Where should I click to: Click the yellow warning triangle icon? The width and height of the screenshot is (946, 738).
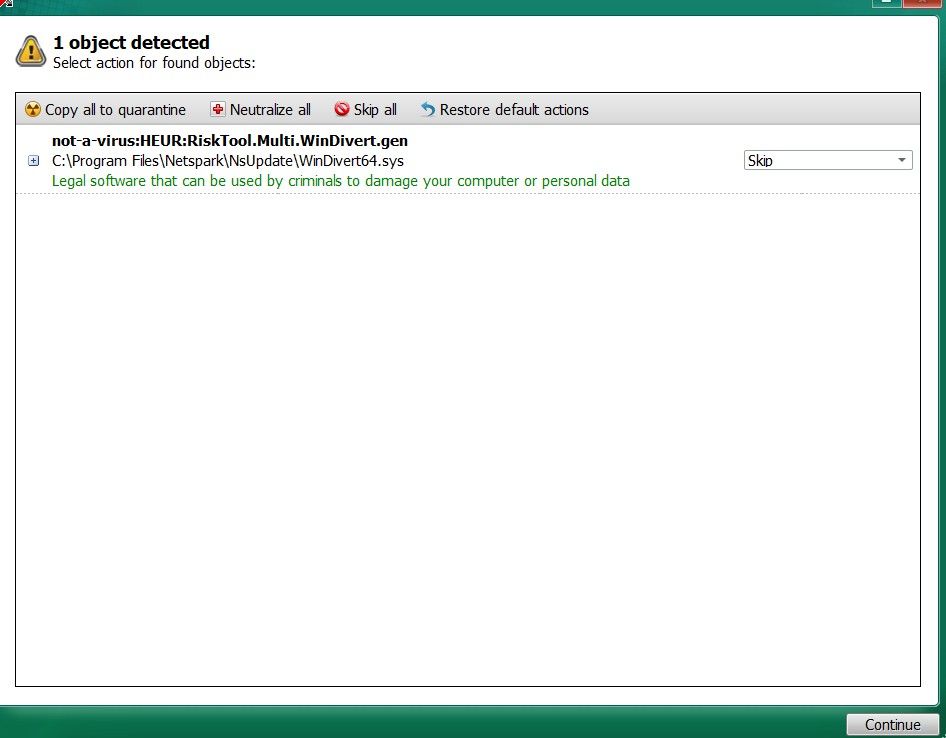tap(31, 51)
